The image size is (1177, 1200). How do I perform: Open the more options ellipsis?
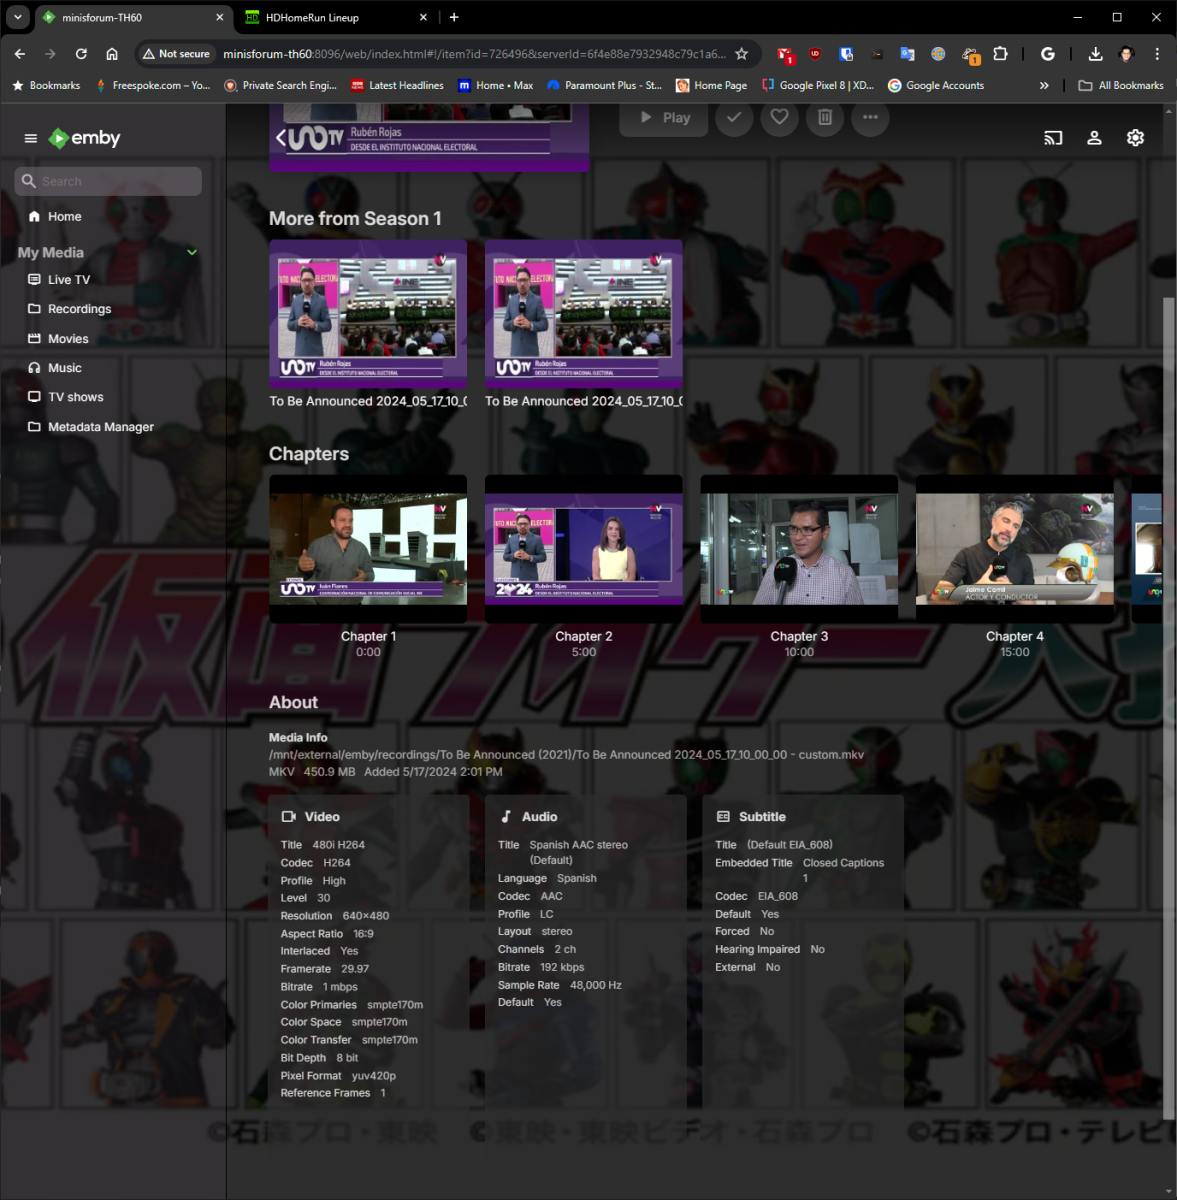(x=869, y=118)
